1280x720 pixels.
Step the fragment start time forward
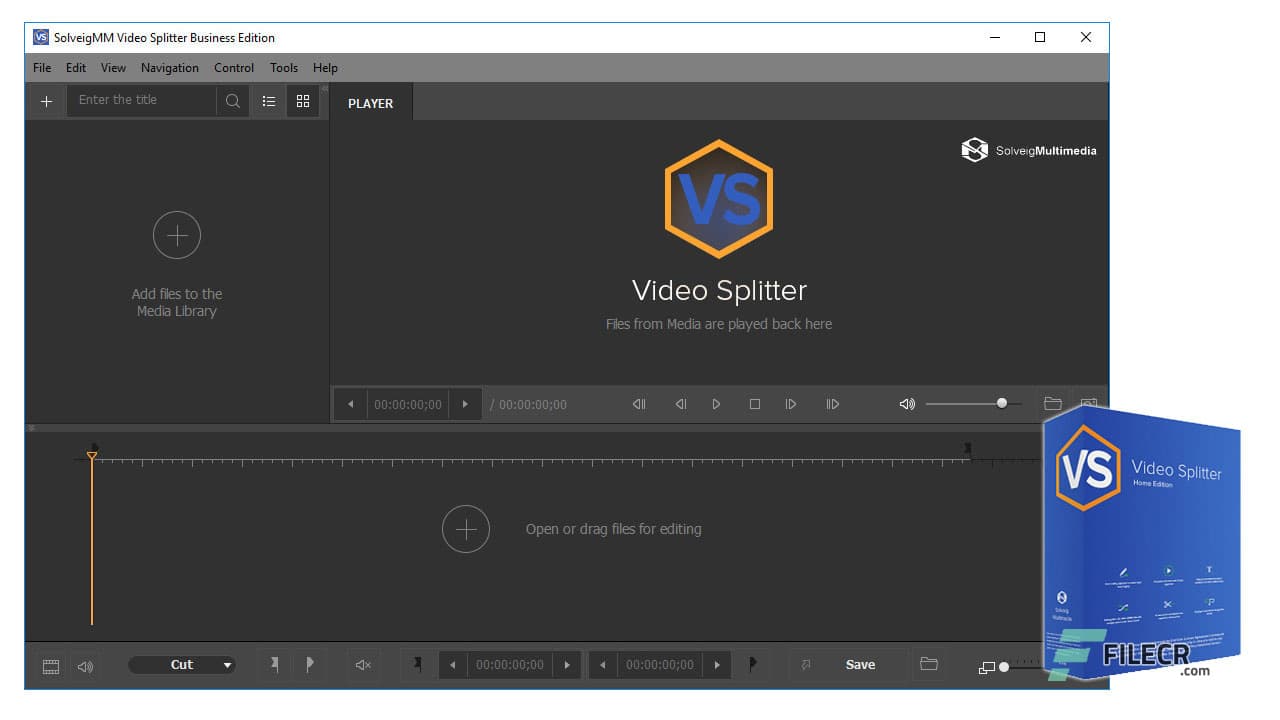[567, 664]
